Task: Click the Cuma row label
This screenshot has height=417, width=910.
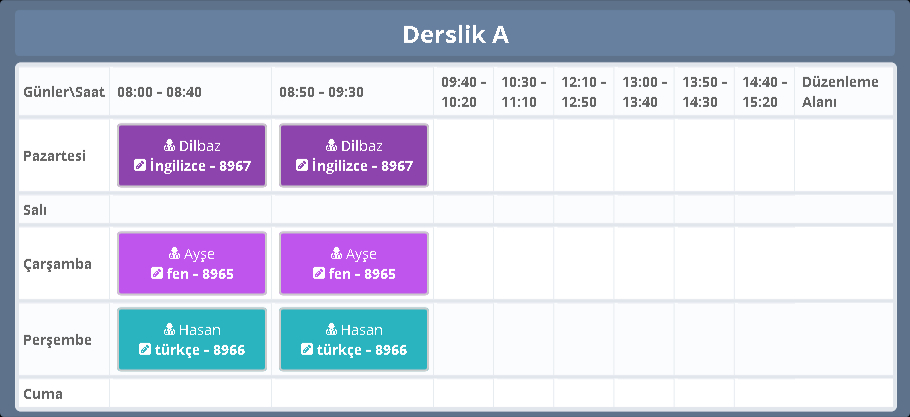Action: [43, 394]
